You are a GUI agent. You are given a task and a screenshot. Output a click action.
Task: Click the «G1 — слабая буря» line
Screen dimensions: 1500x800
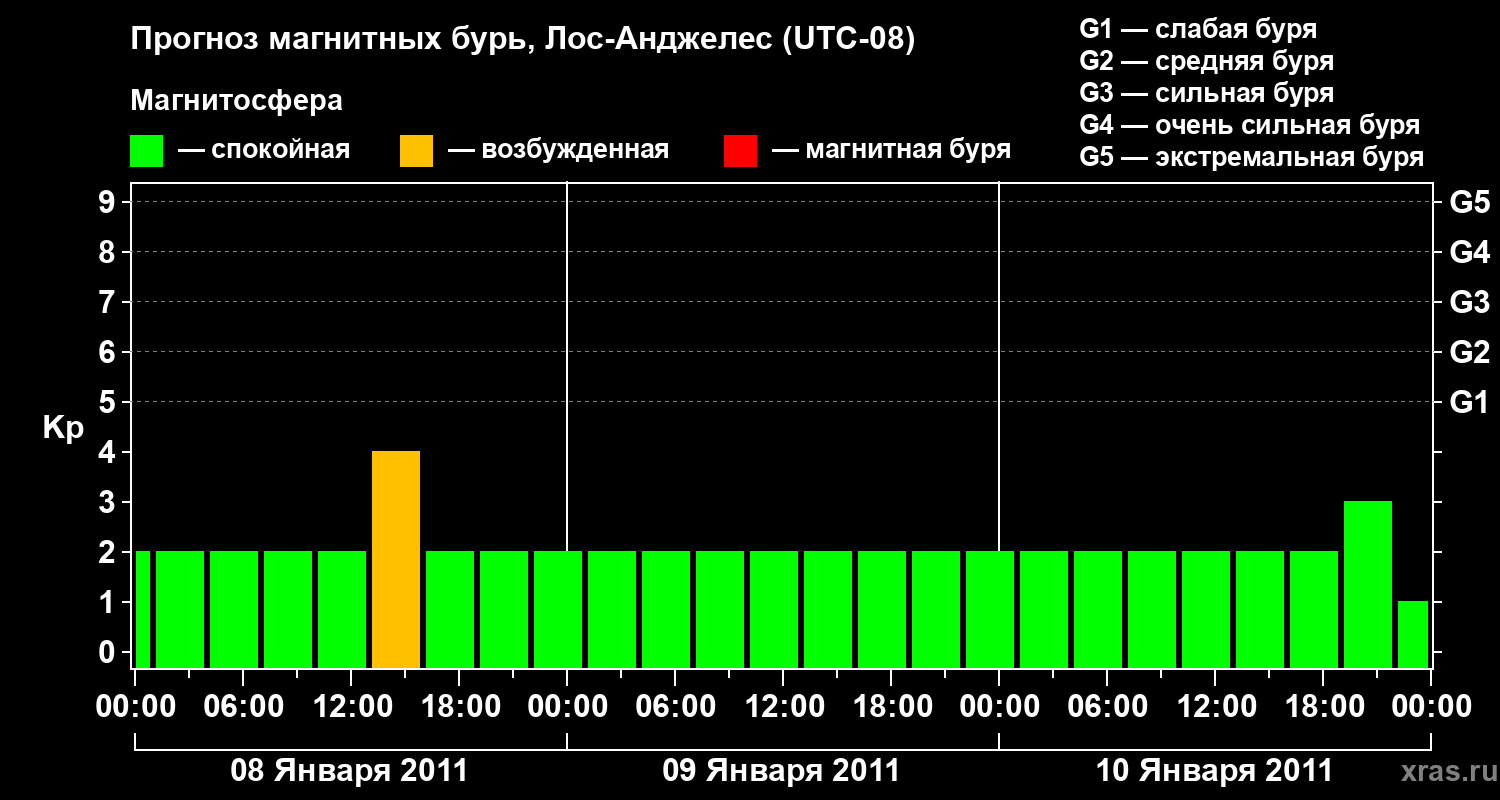pos(1198,29)
